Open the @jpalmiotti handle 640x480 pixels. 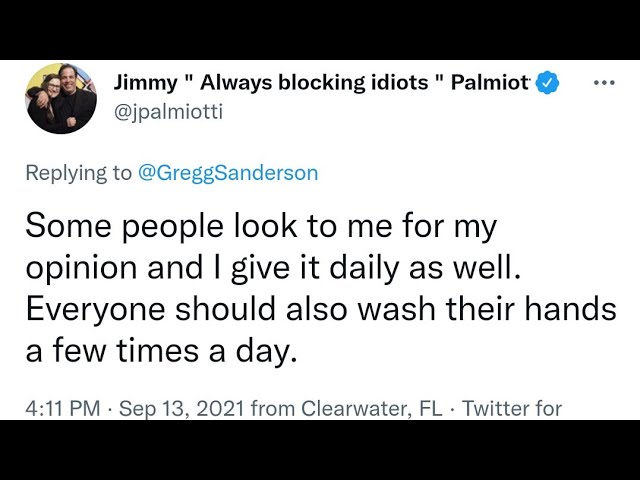tap(169, 112)
